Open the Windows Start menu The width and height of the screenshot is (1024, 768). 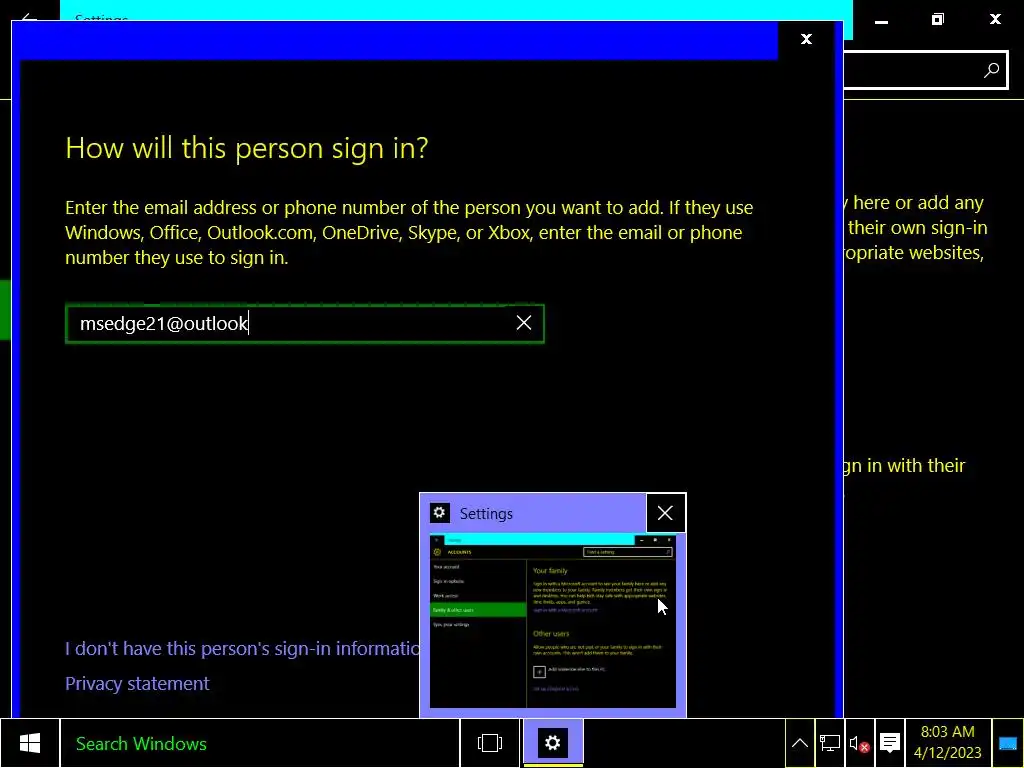tap(30, 743)
